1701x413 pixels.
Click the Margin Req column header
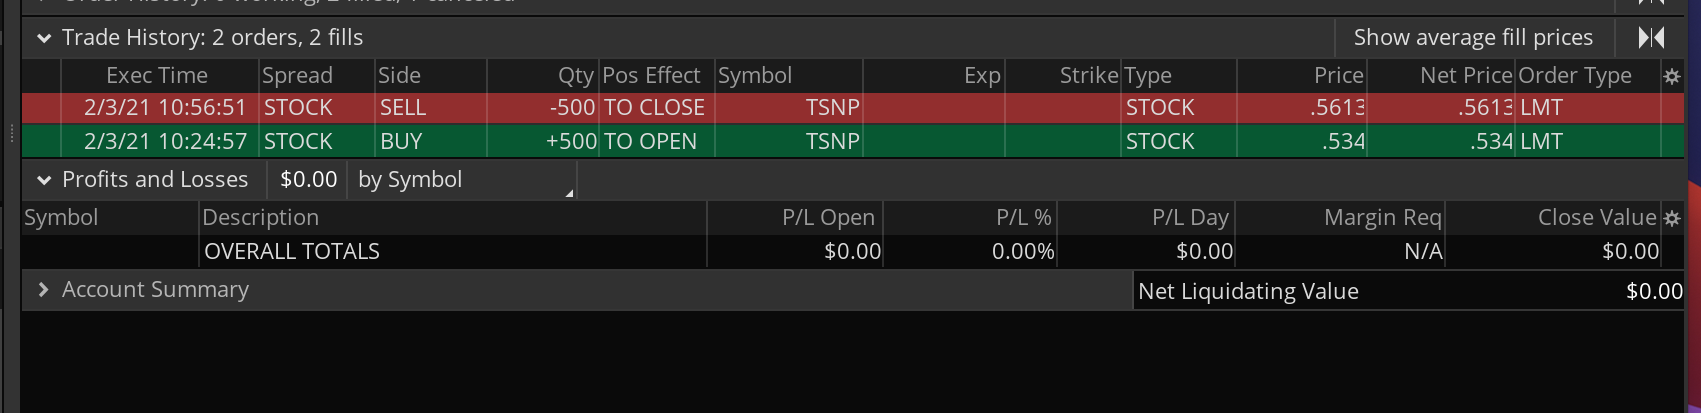[1382, 218]
